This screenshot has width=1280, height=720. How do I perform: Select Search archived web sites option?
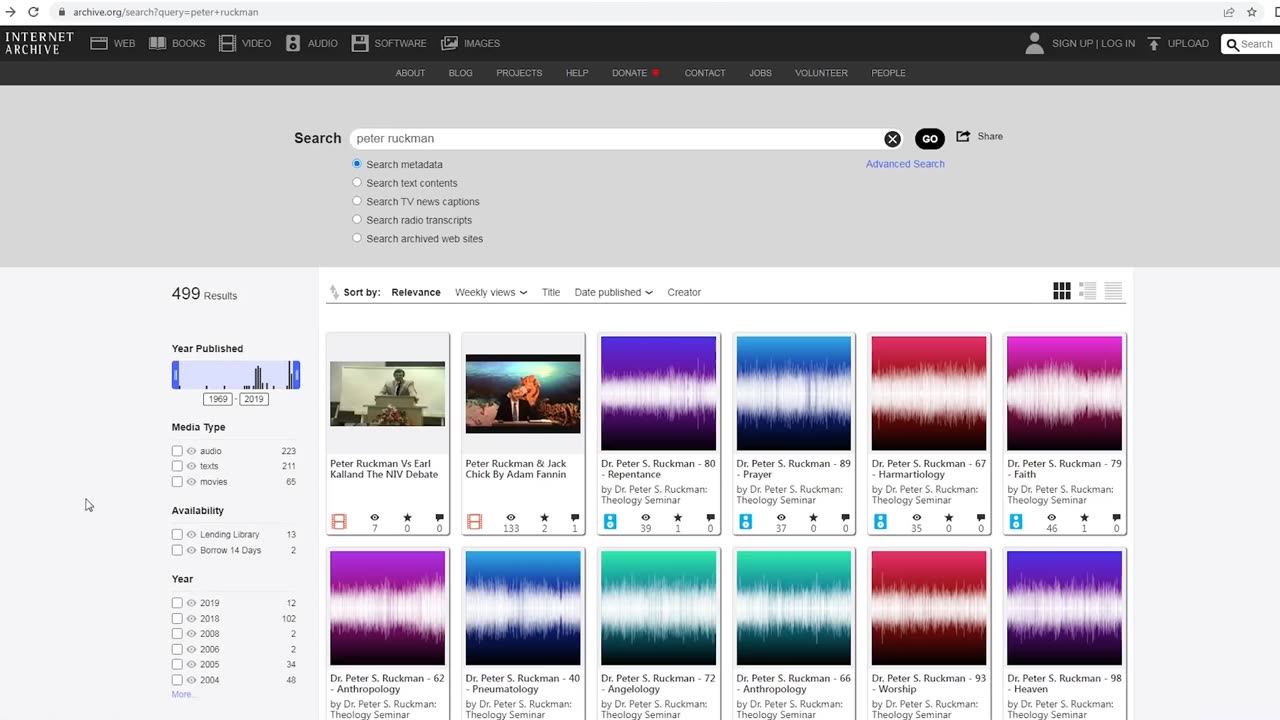(357, 238)
